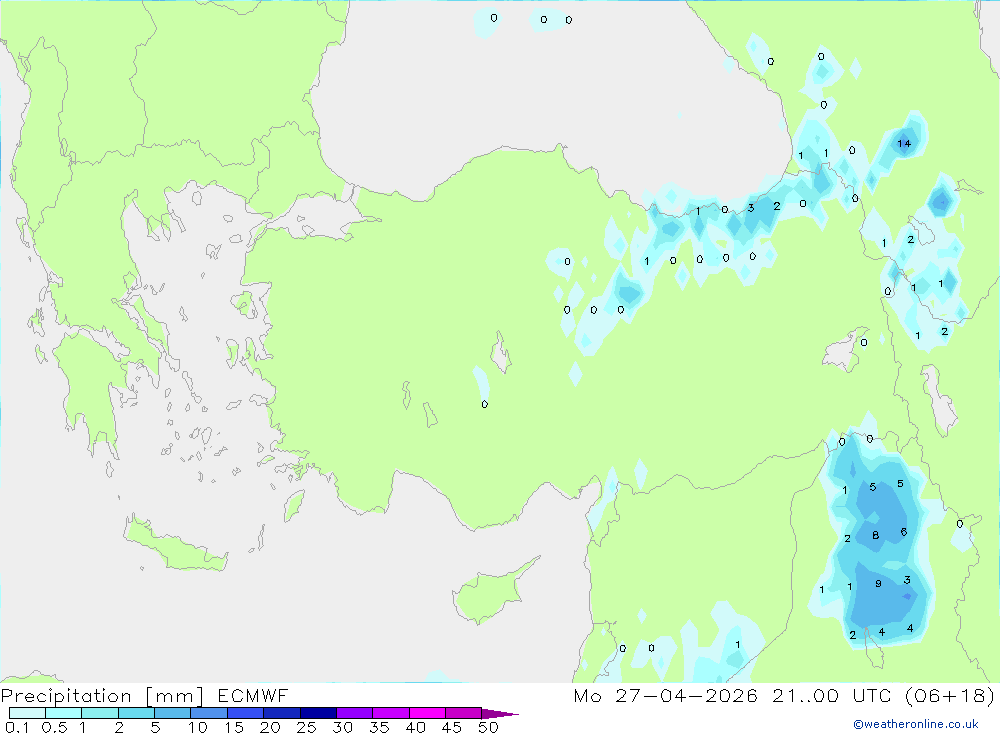The width and height of the screenshot is (1000, 733).
Task: Click the 25–30 mm navy legend segment
Action: coord(318,713)
